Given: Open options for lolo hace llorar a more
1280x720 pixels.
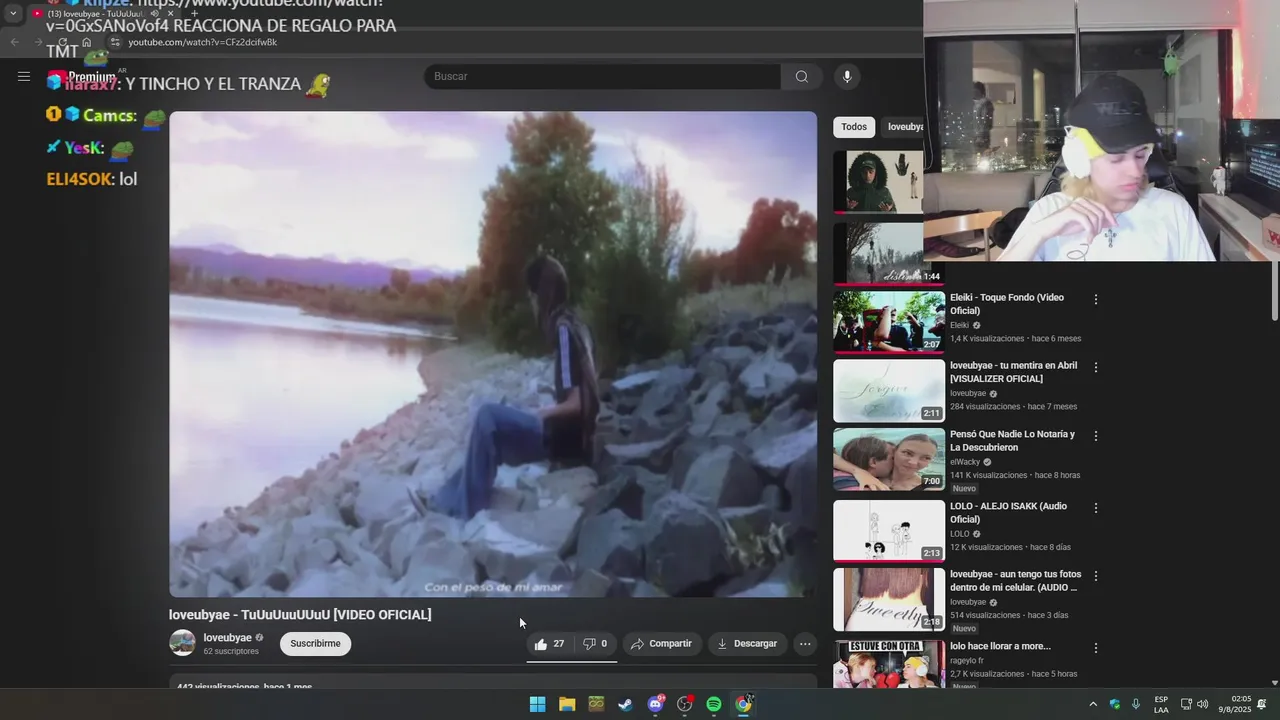Looking at the screenshot, I should pos(1096,648).
